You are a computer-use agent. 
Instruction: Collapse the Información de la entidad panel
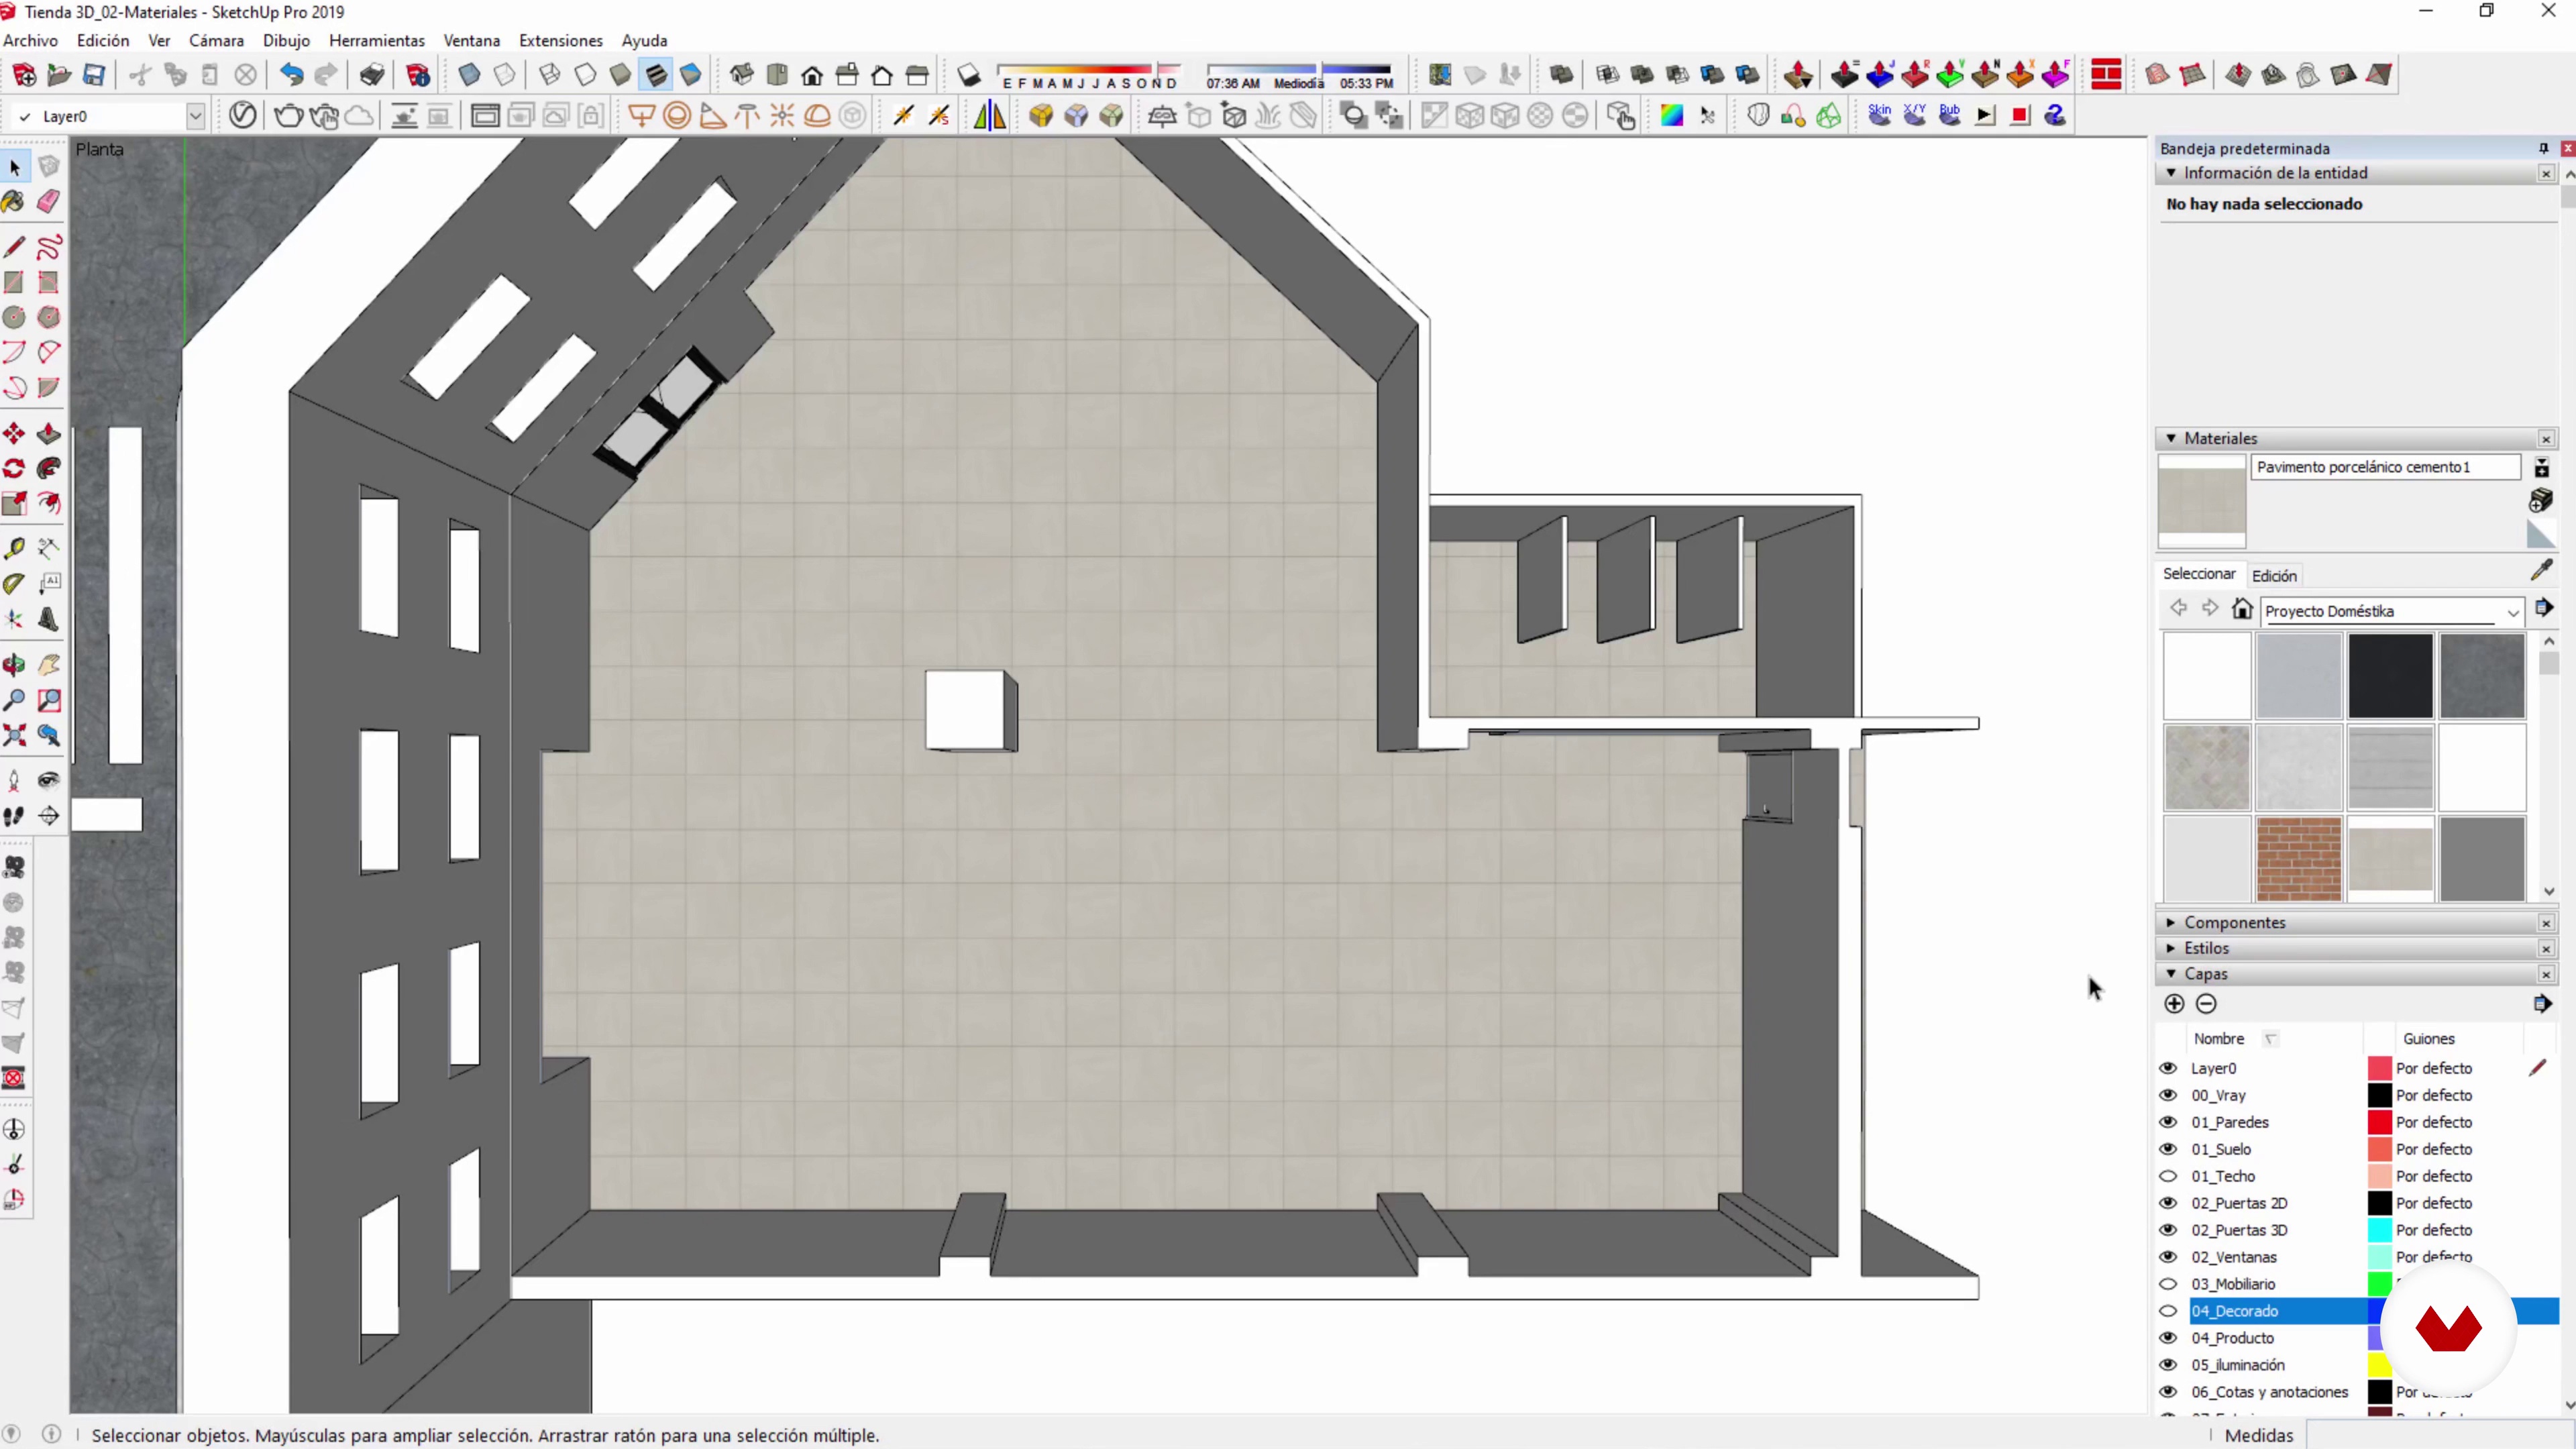2171,173
